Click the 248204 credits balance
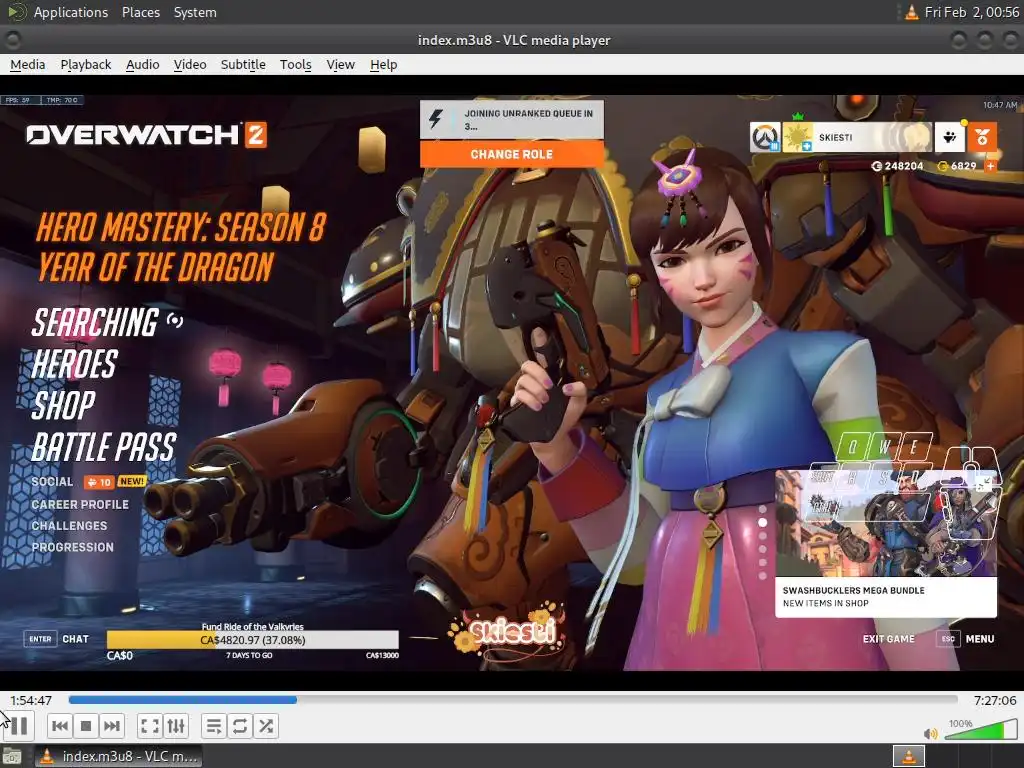Screen dimensions: 1024x768 pos(897,166)
